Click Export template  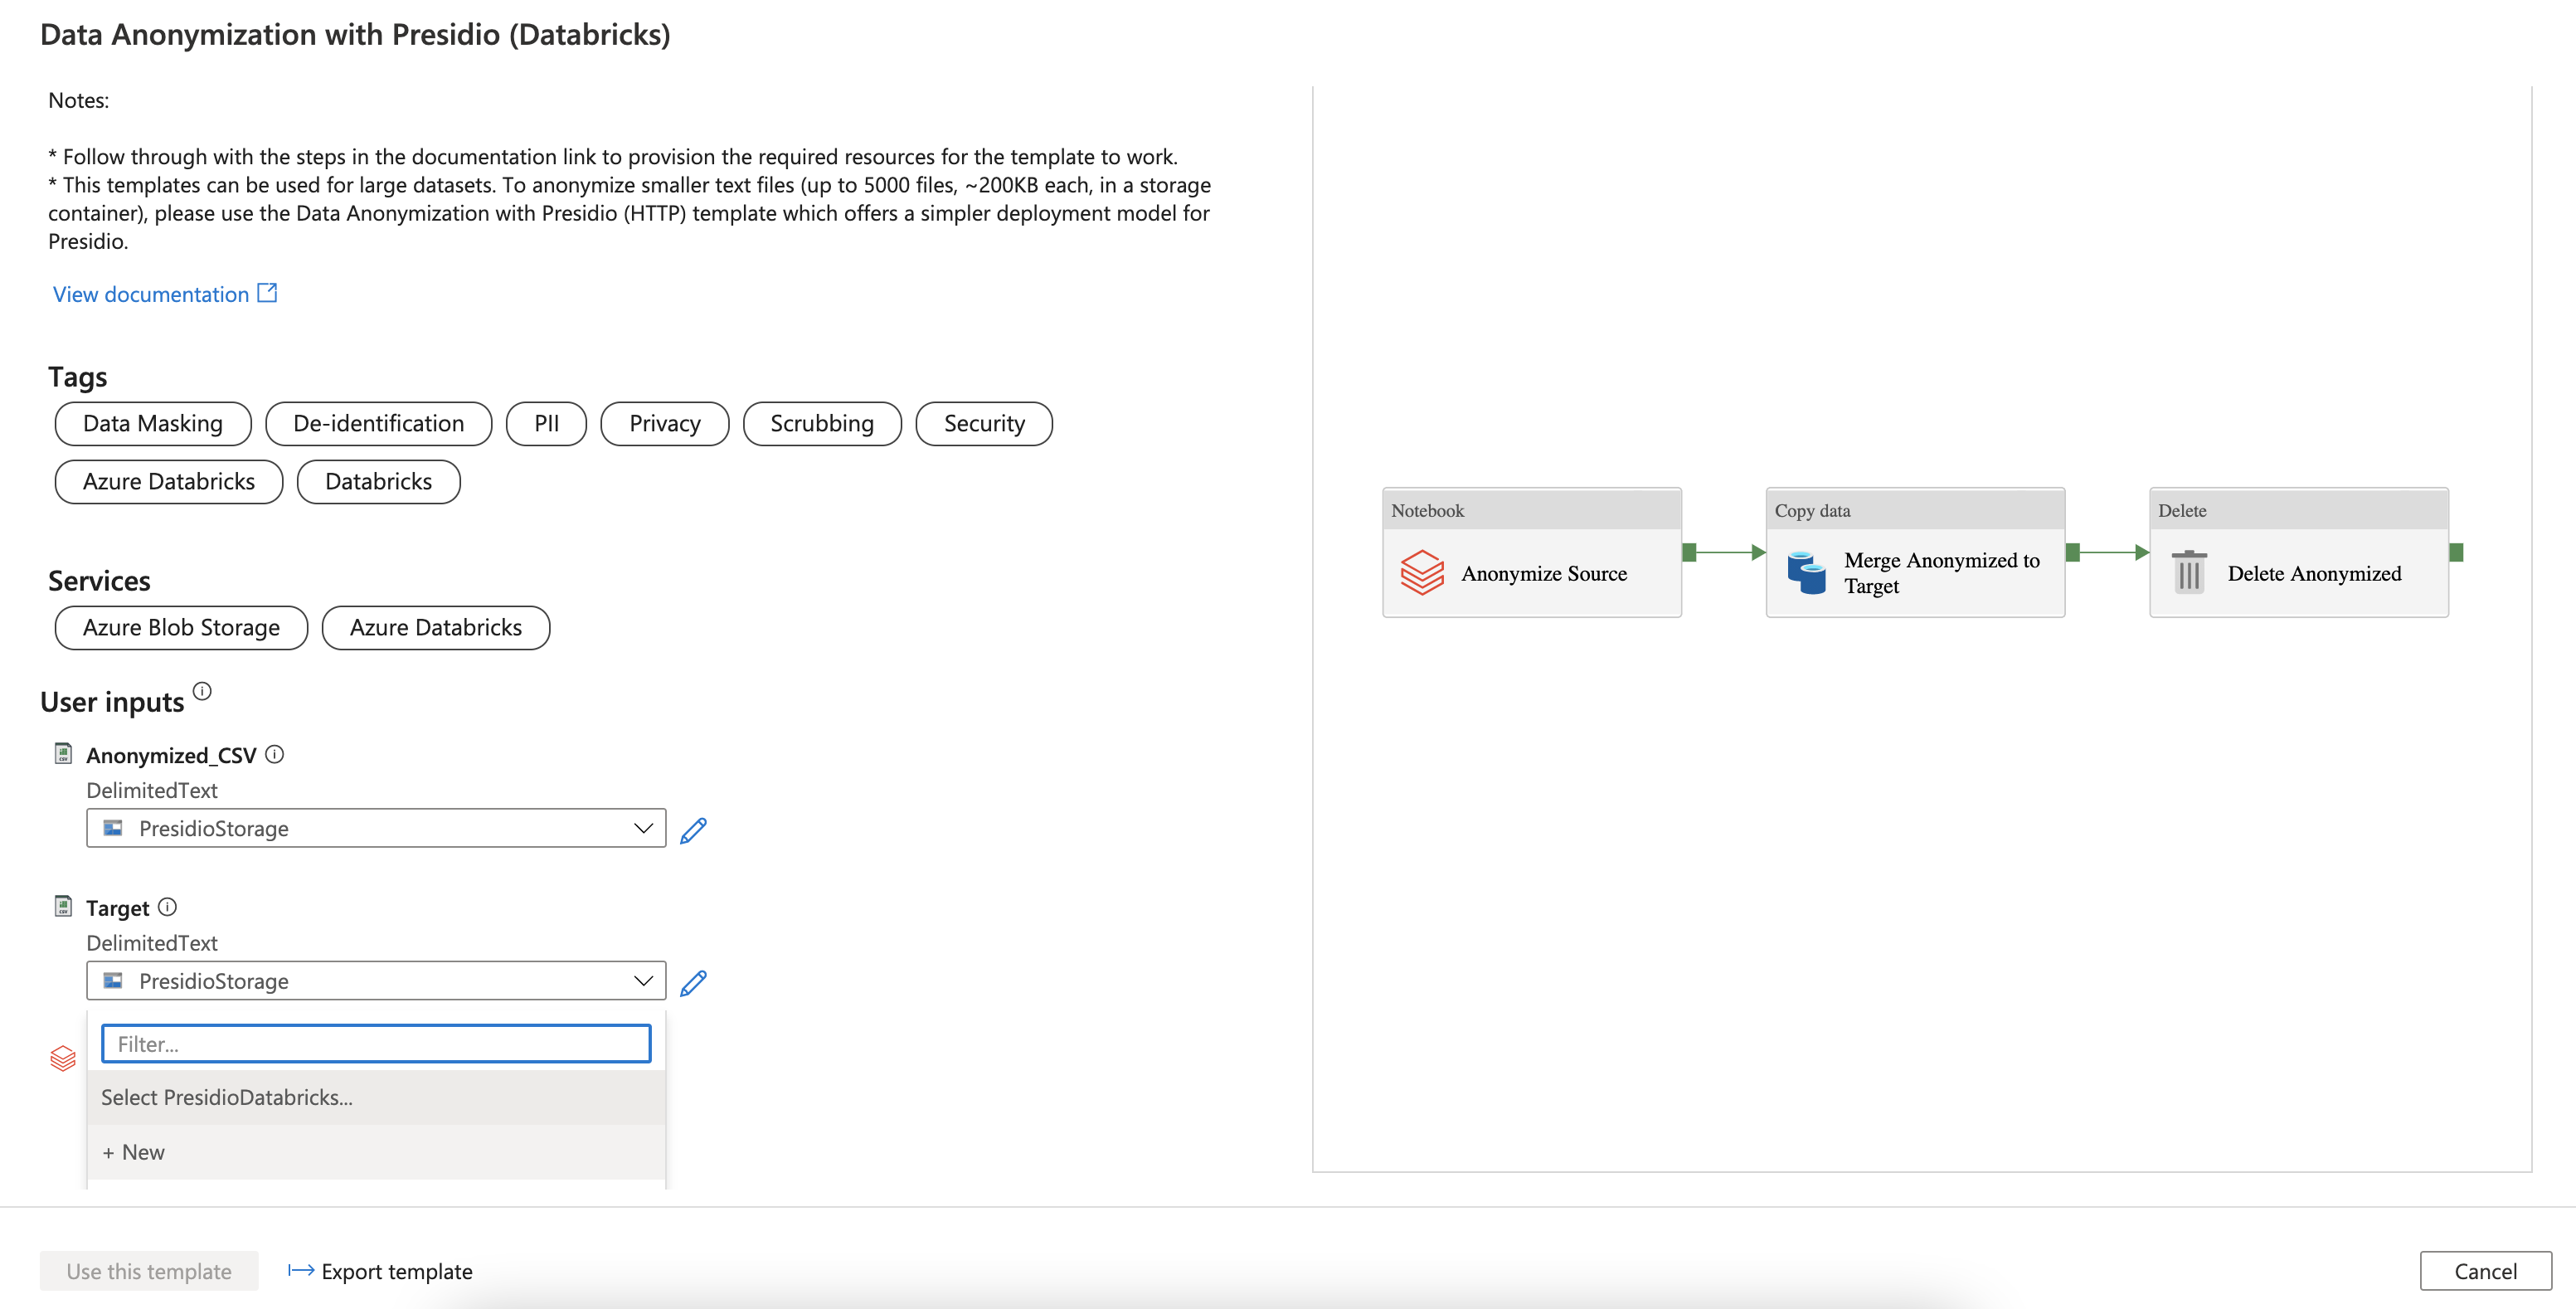coord(380,1271)
